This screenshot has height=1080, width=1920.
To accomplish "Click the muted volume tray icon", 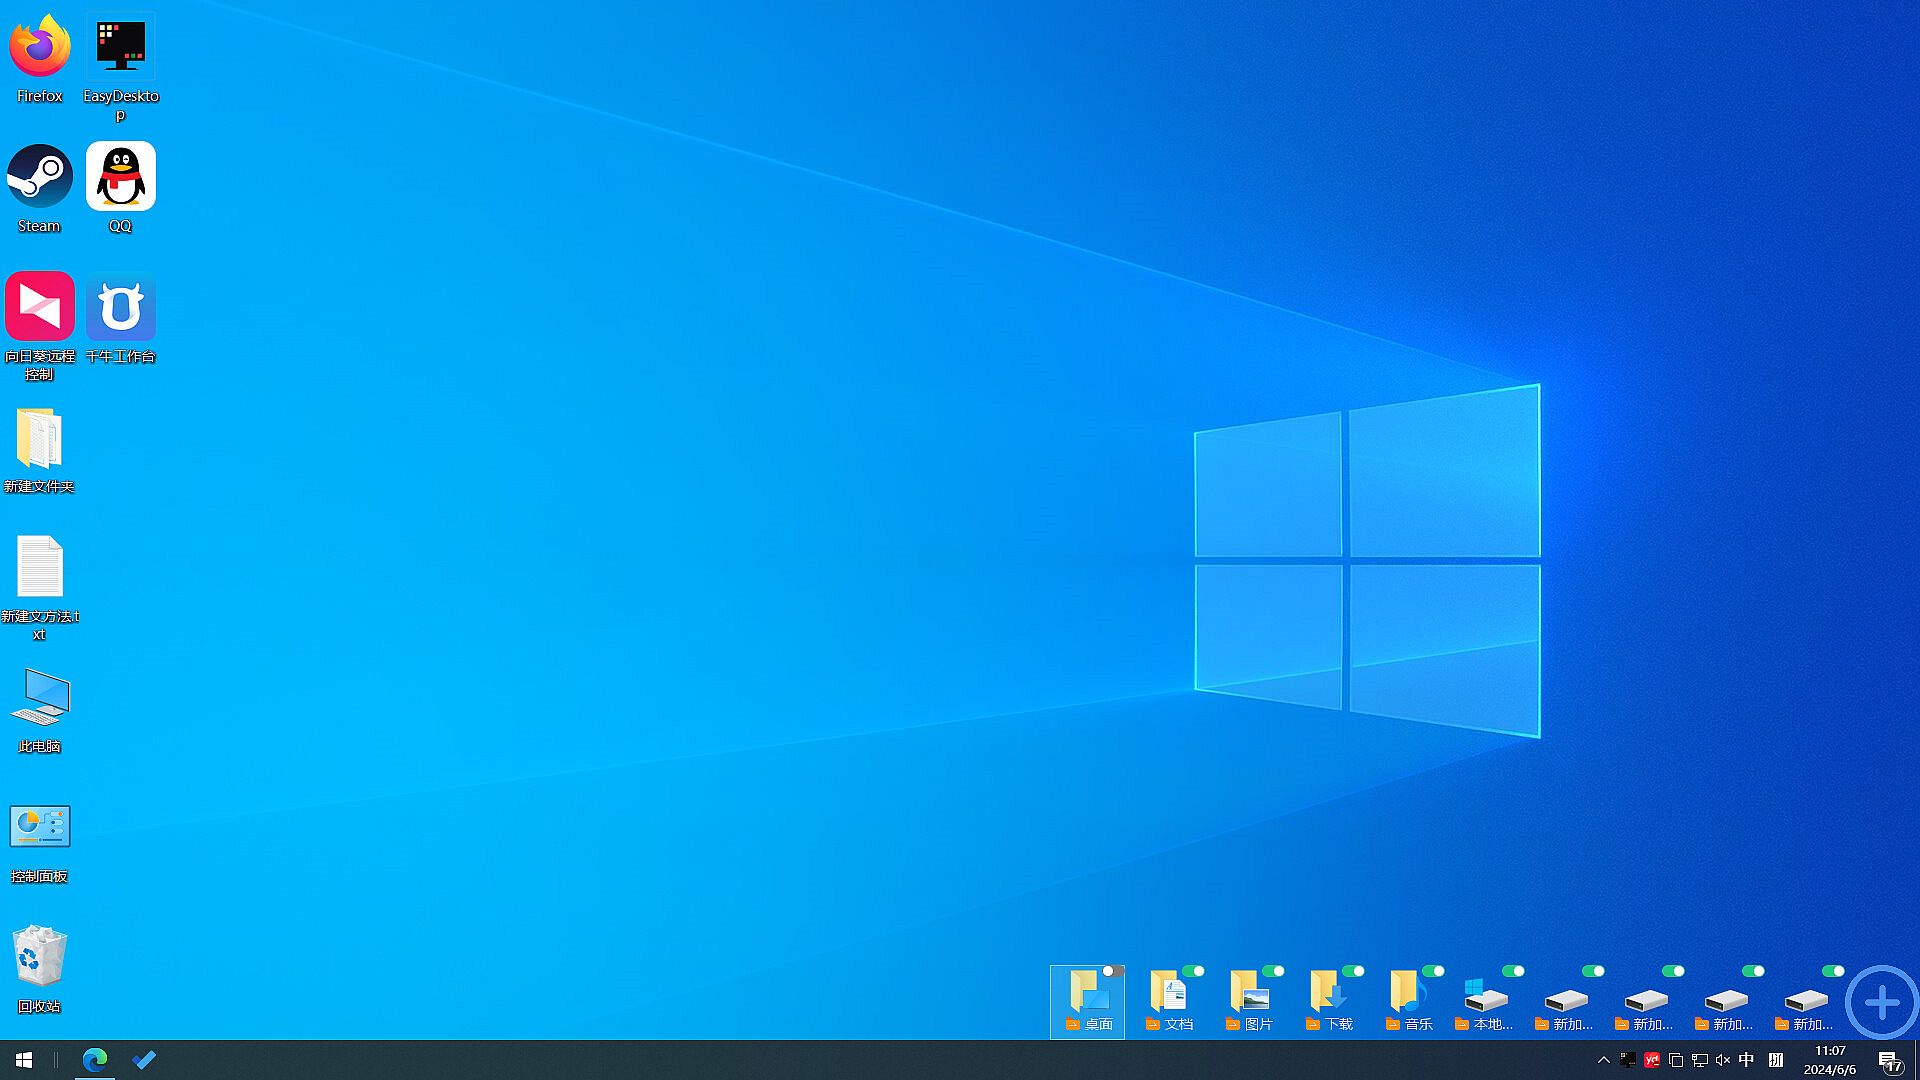I will 1723,1060.
